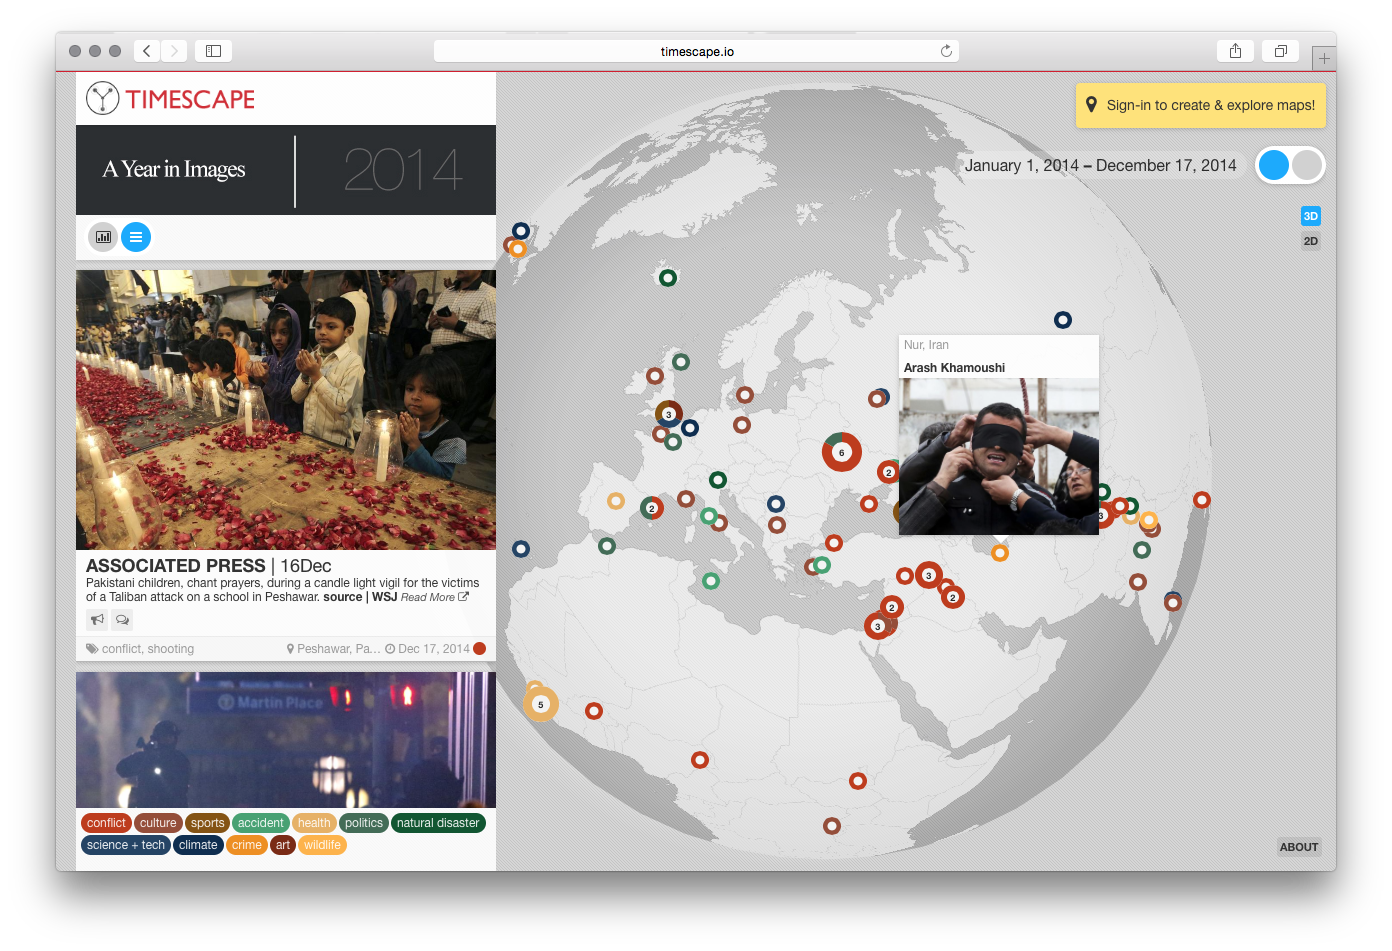Click Sign-in to create & explore maps
Screen dimensions: 1392x951
1201,105
